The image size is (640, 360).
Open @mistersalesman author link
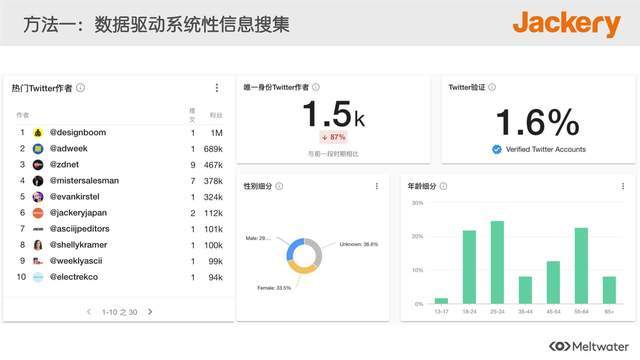point(84,180)
